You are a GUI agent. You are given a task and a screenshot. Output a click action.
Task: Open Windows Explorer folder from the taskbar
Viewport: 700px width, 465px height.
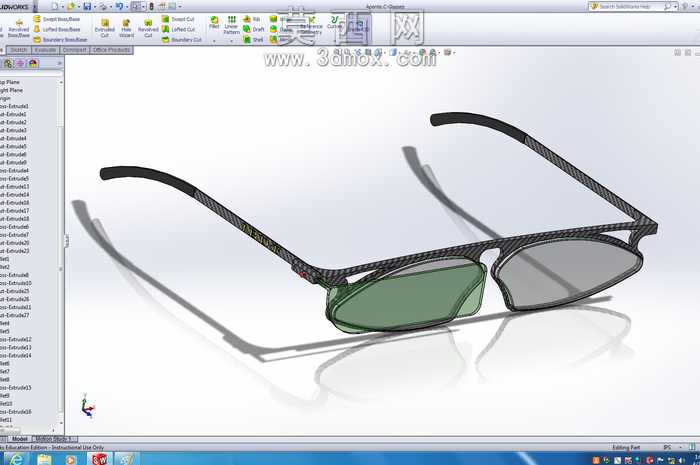tap(45, 459)
